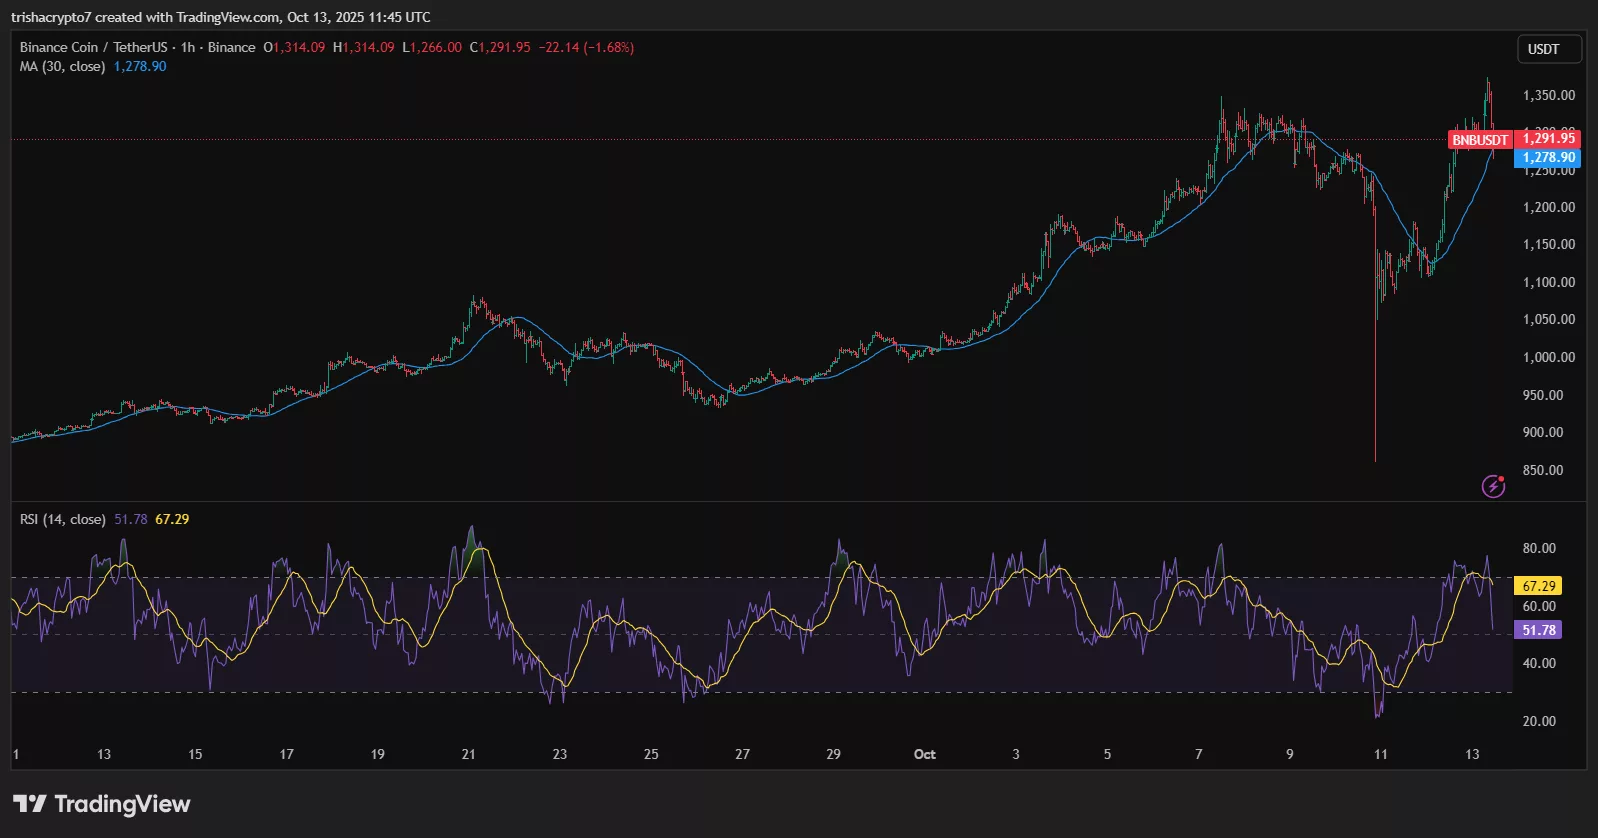Click the 1,000.00 level on price scale
The width and height of the screenshot is (1598, 838).
tap(1548, 357)
